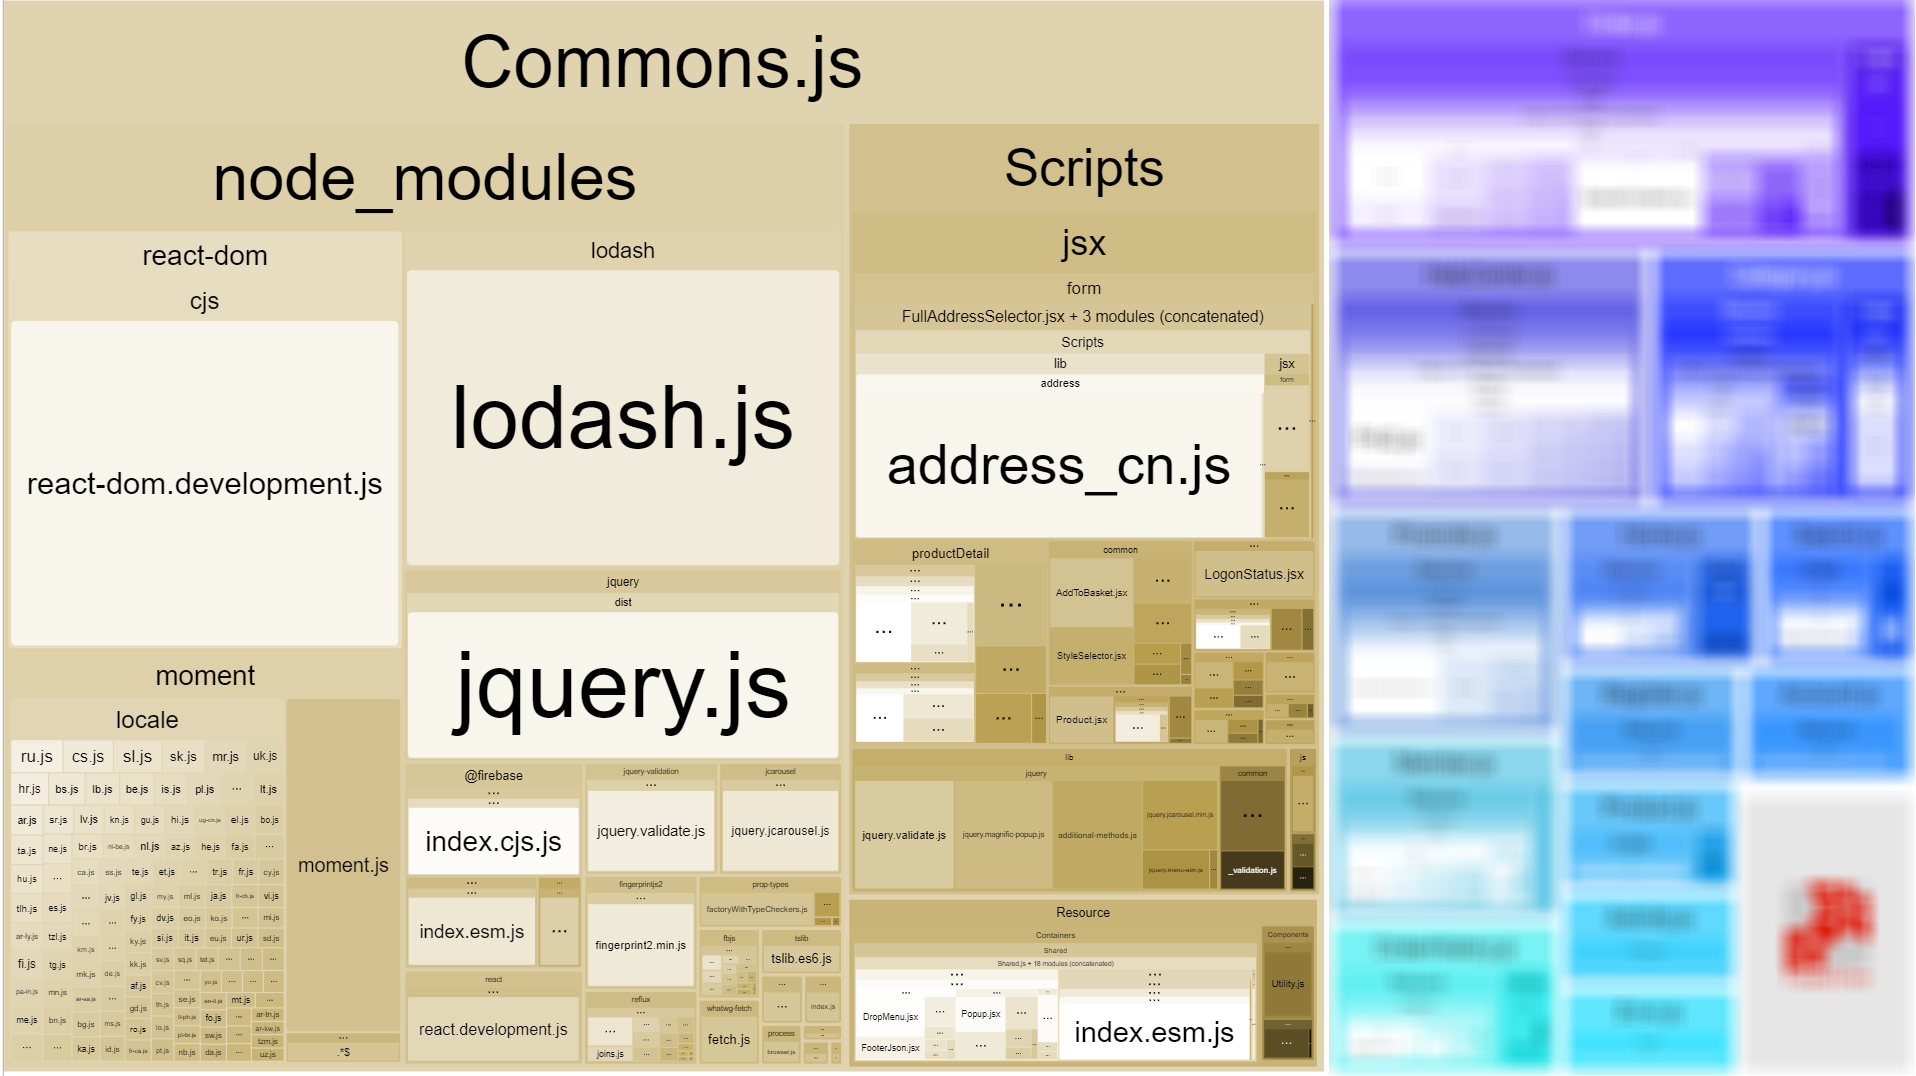Click the Popup.jsx cell
This screenshot has height=1076, width=1916.
[x=980, y=1014]
